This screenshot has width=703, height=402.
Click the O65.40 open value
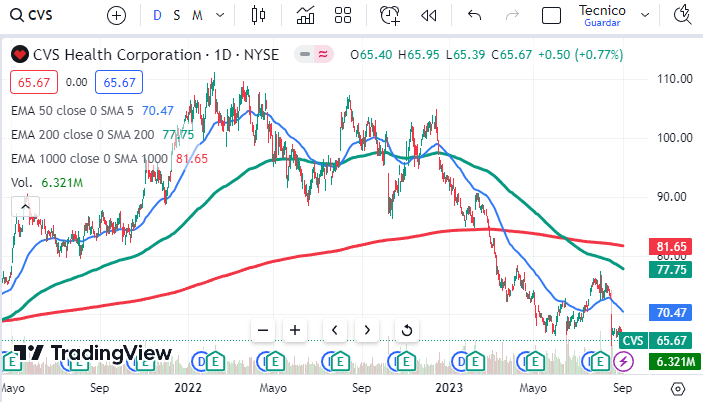[x=371, y=55]
